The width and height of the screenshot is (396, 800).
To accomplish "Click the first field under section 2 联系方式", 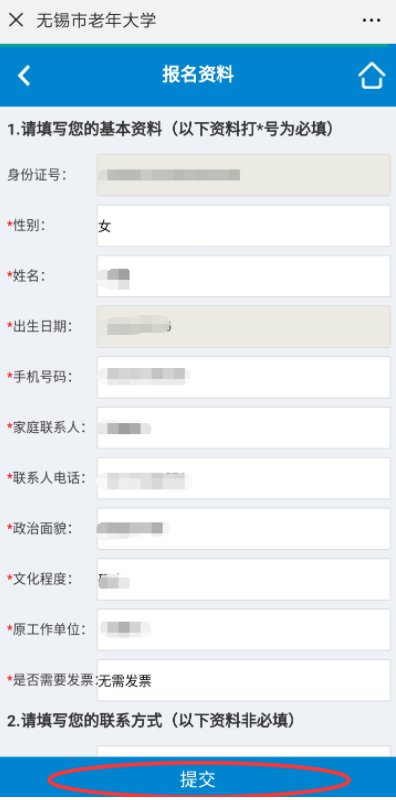I will point(243,752).
